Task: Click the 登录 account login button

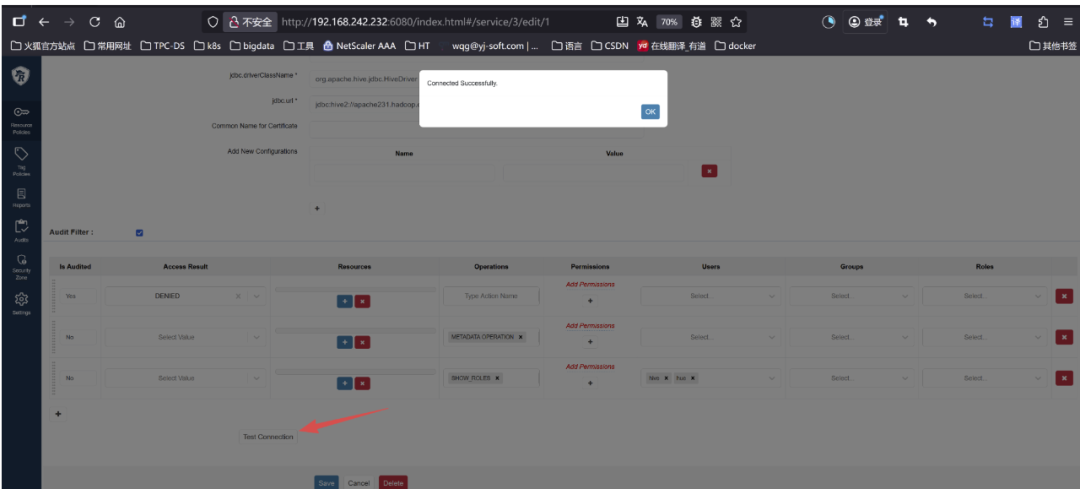Action: (x=866, y=22)
